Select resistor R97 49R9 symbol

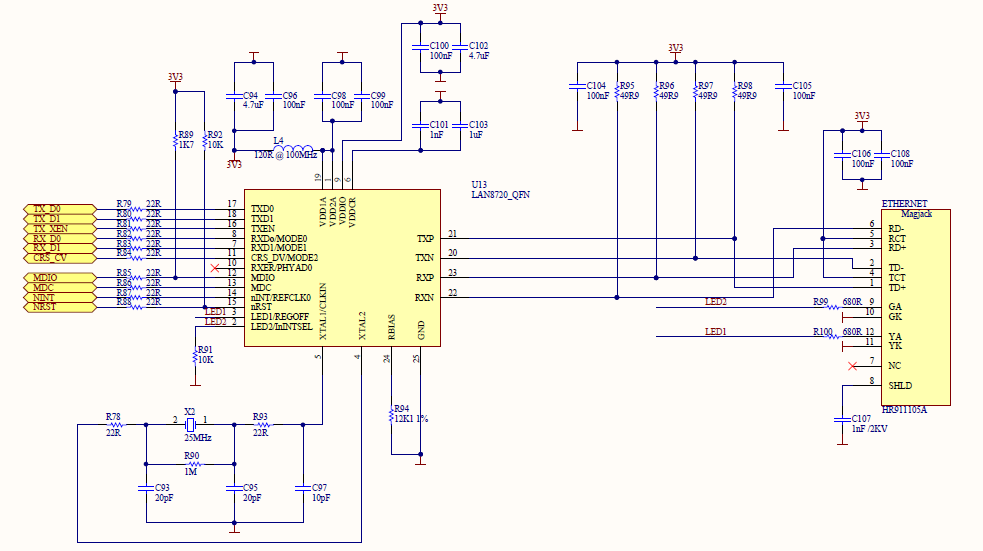pos(695,92)
